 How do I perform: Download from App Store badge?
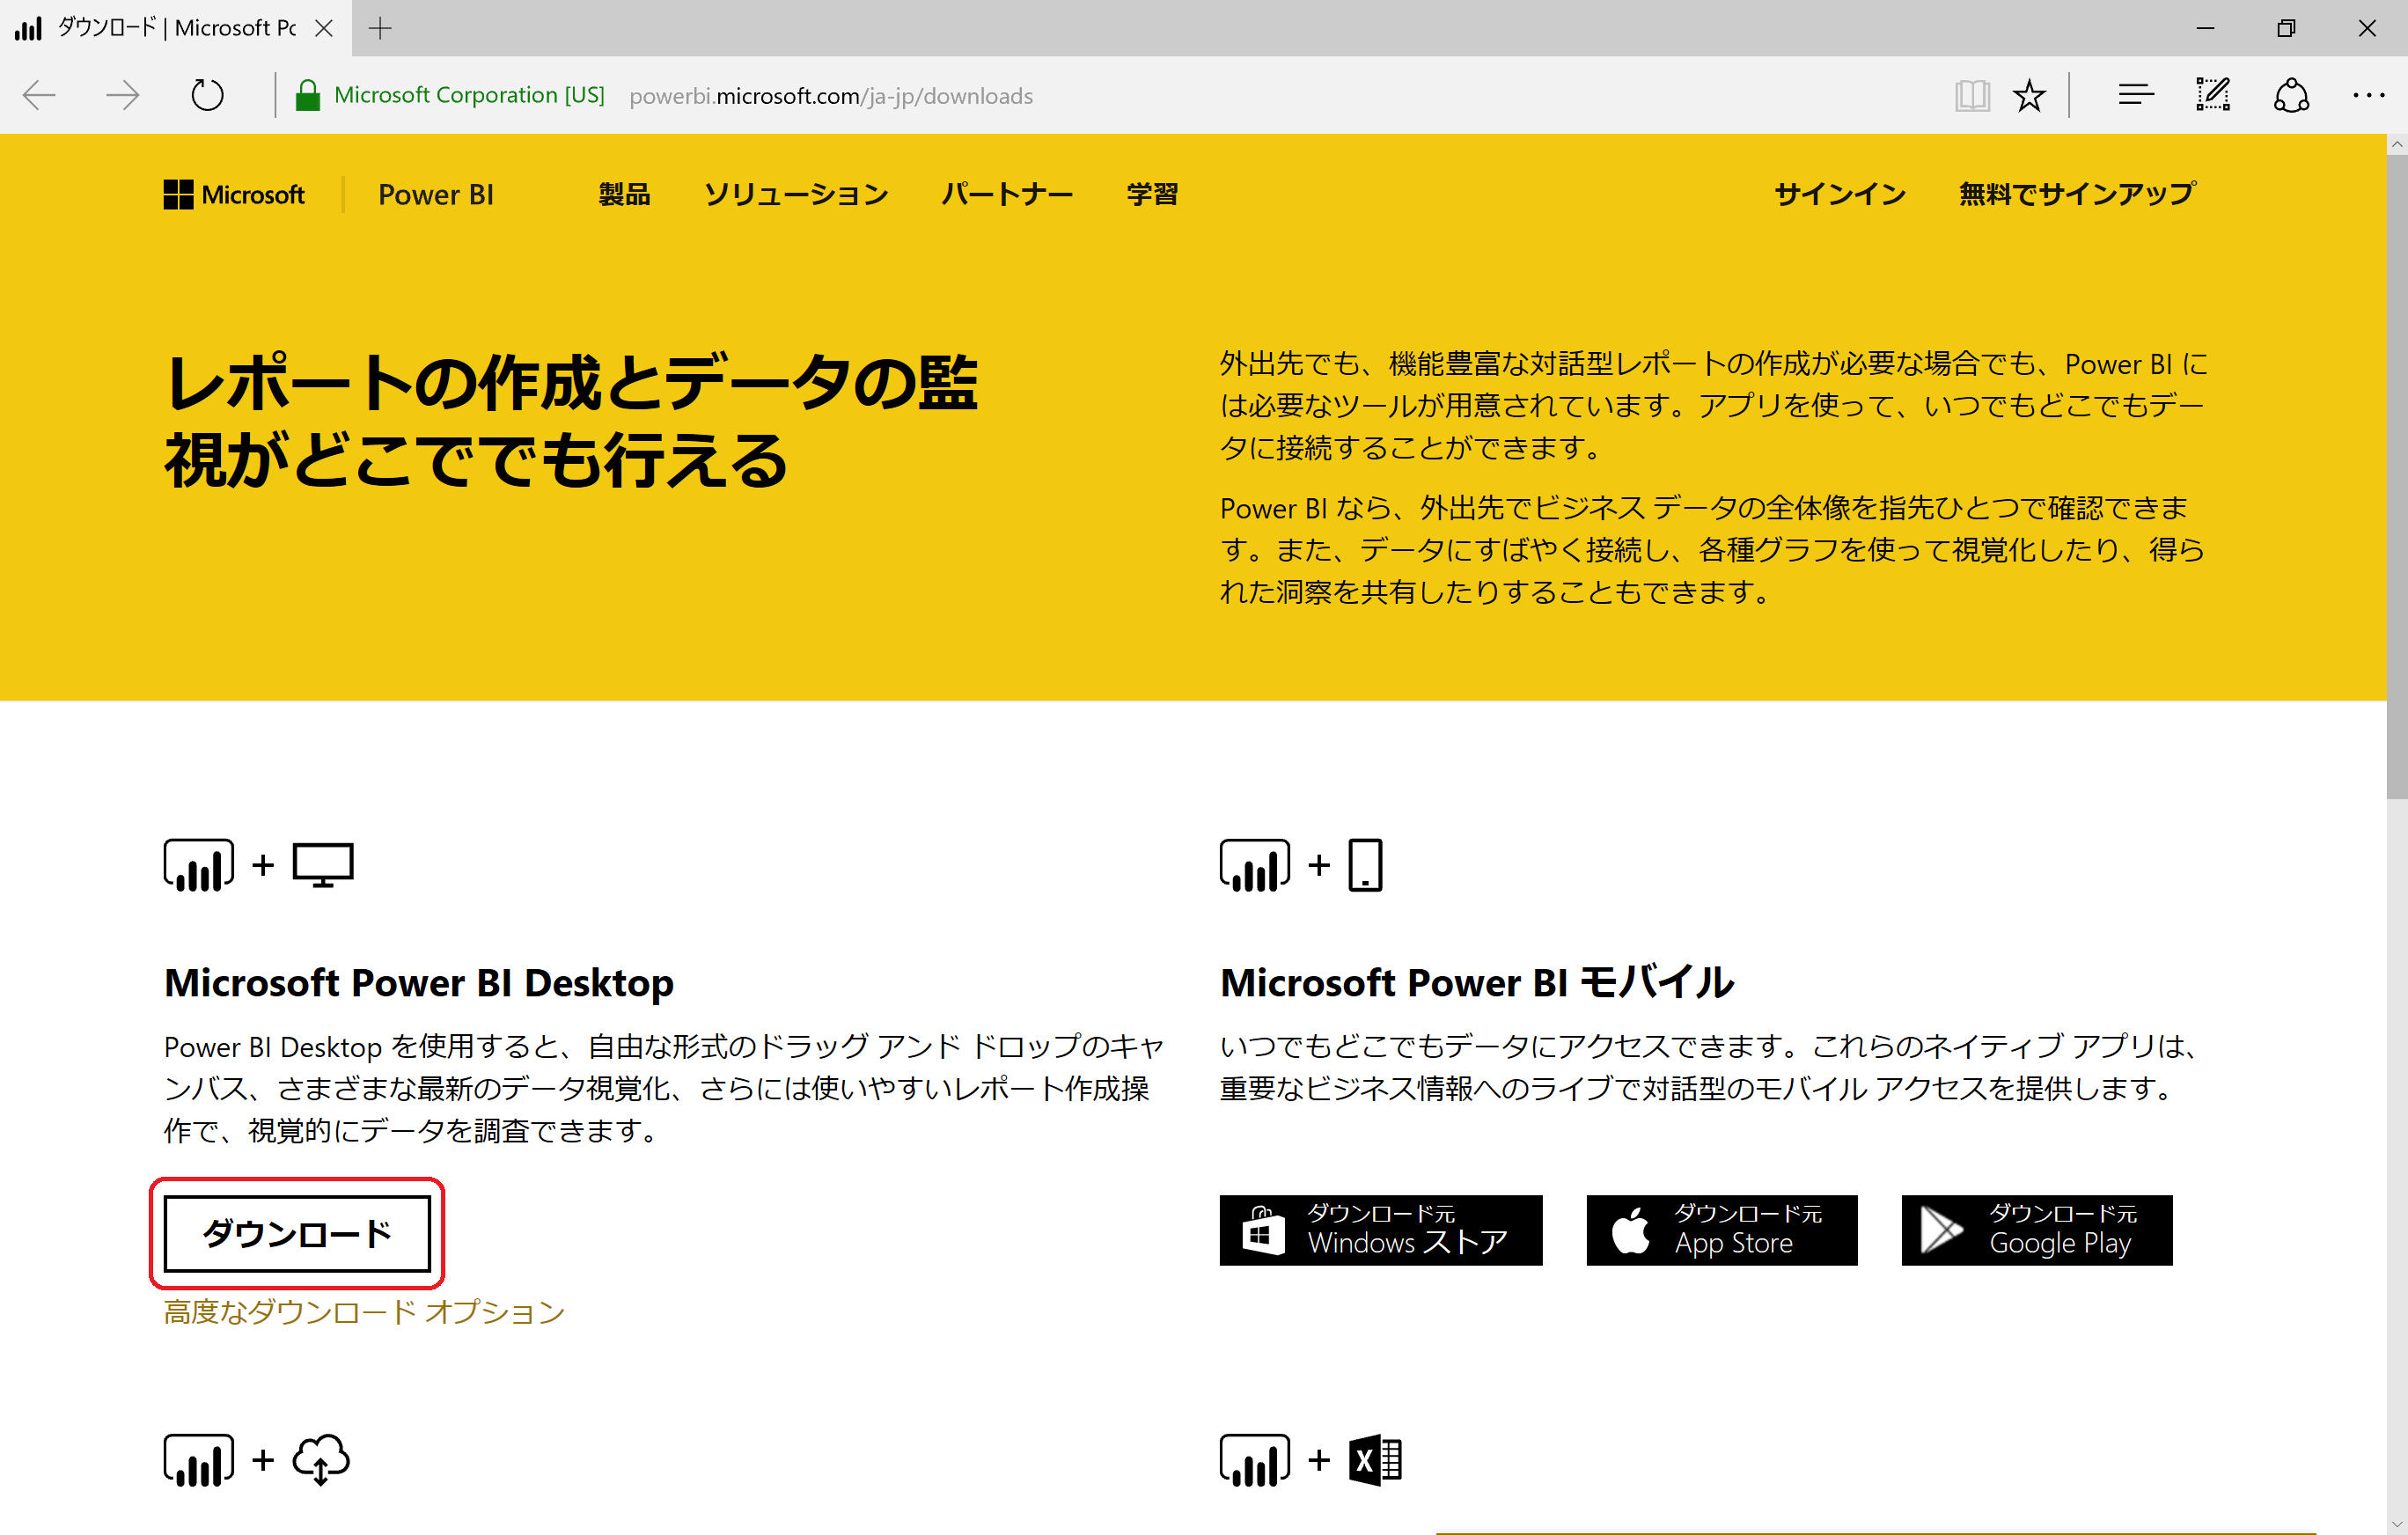[x=1721, y=1231]
